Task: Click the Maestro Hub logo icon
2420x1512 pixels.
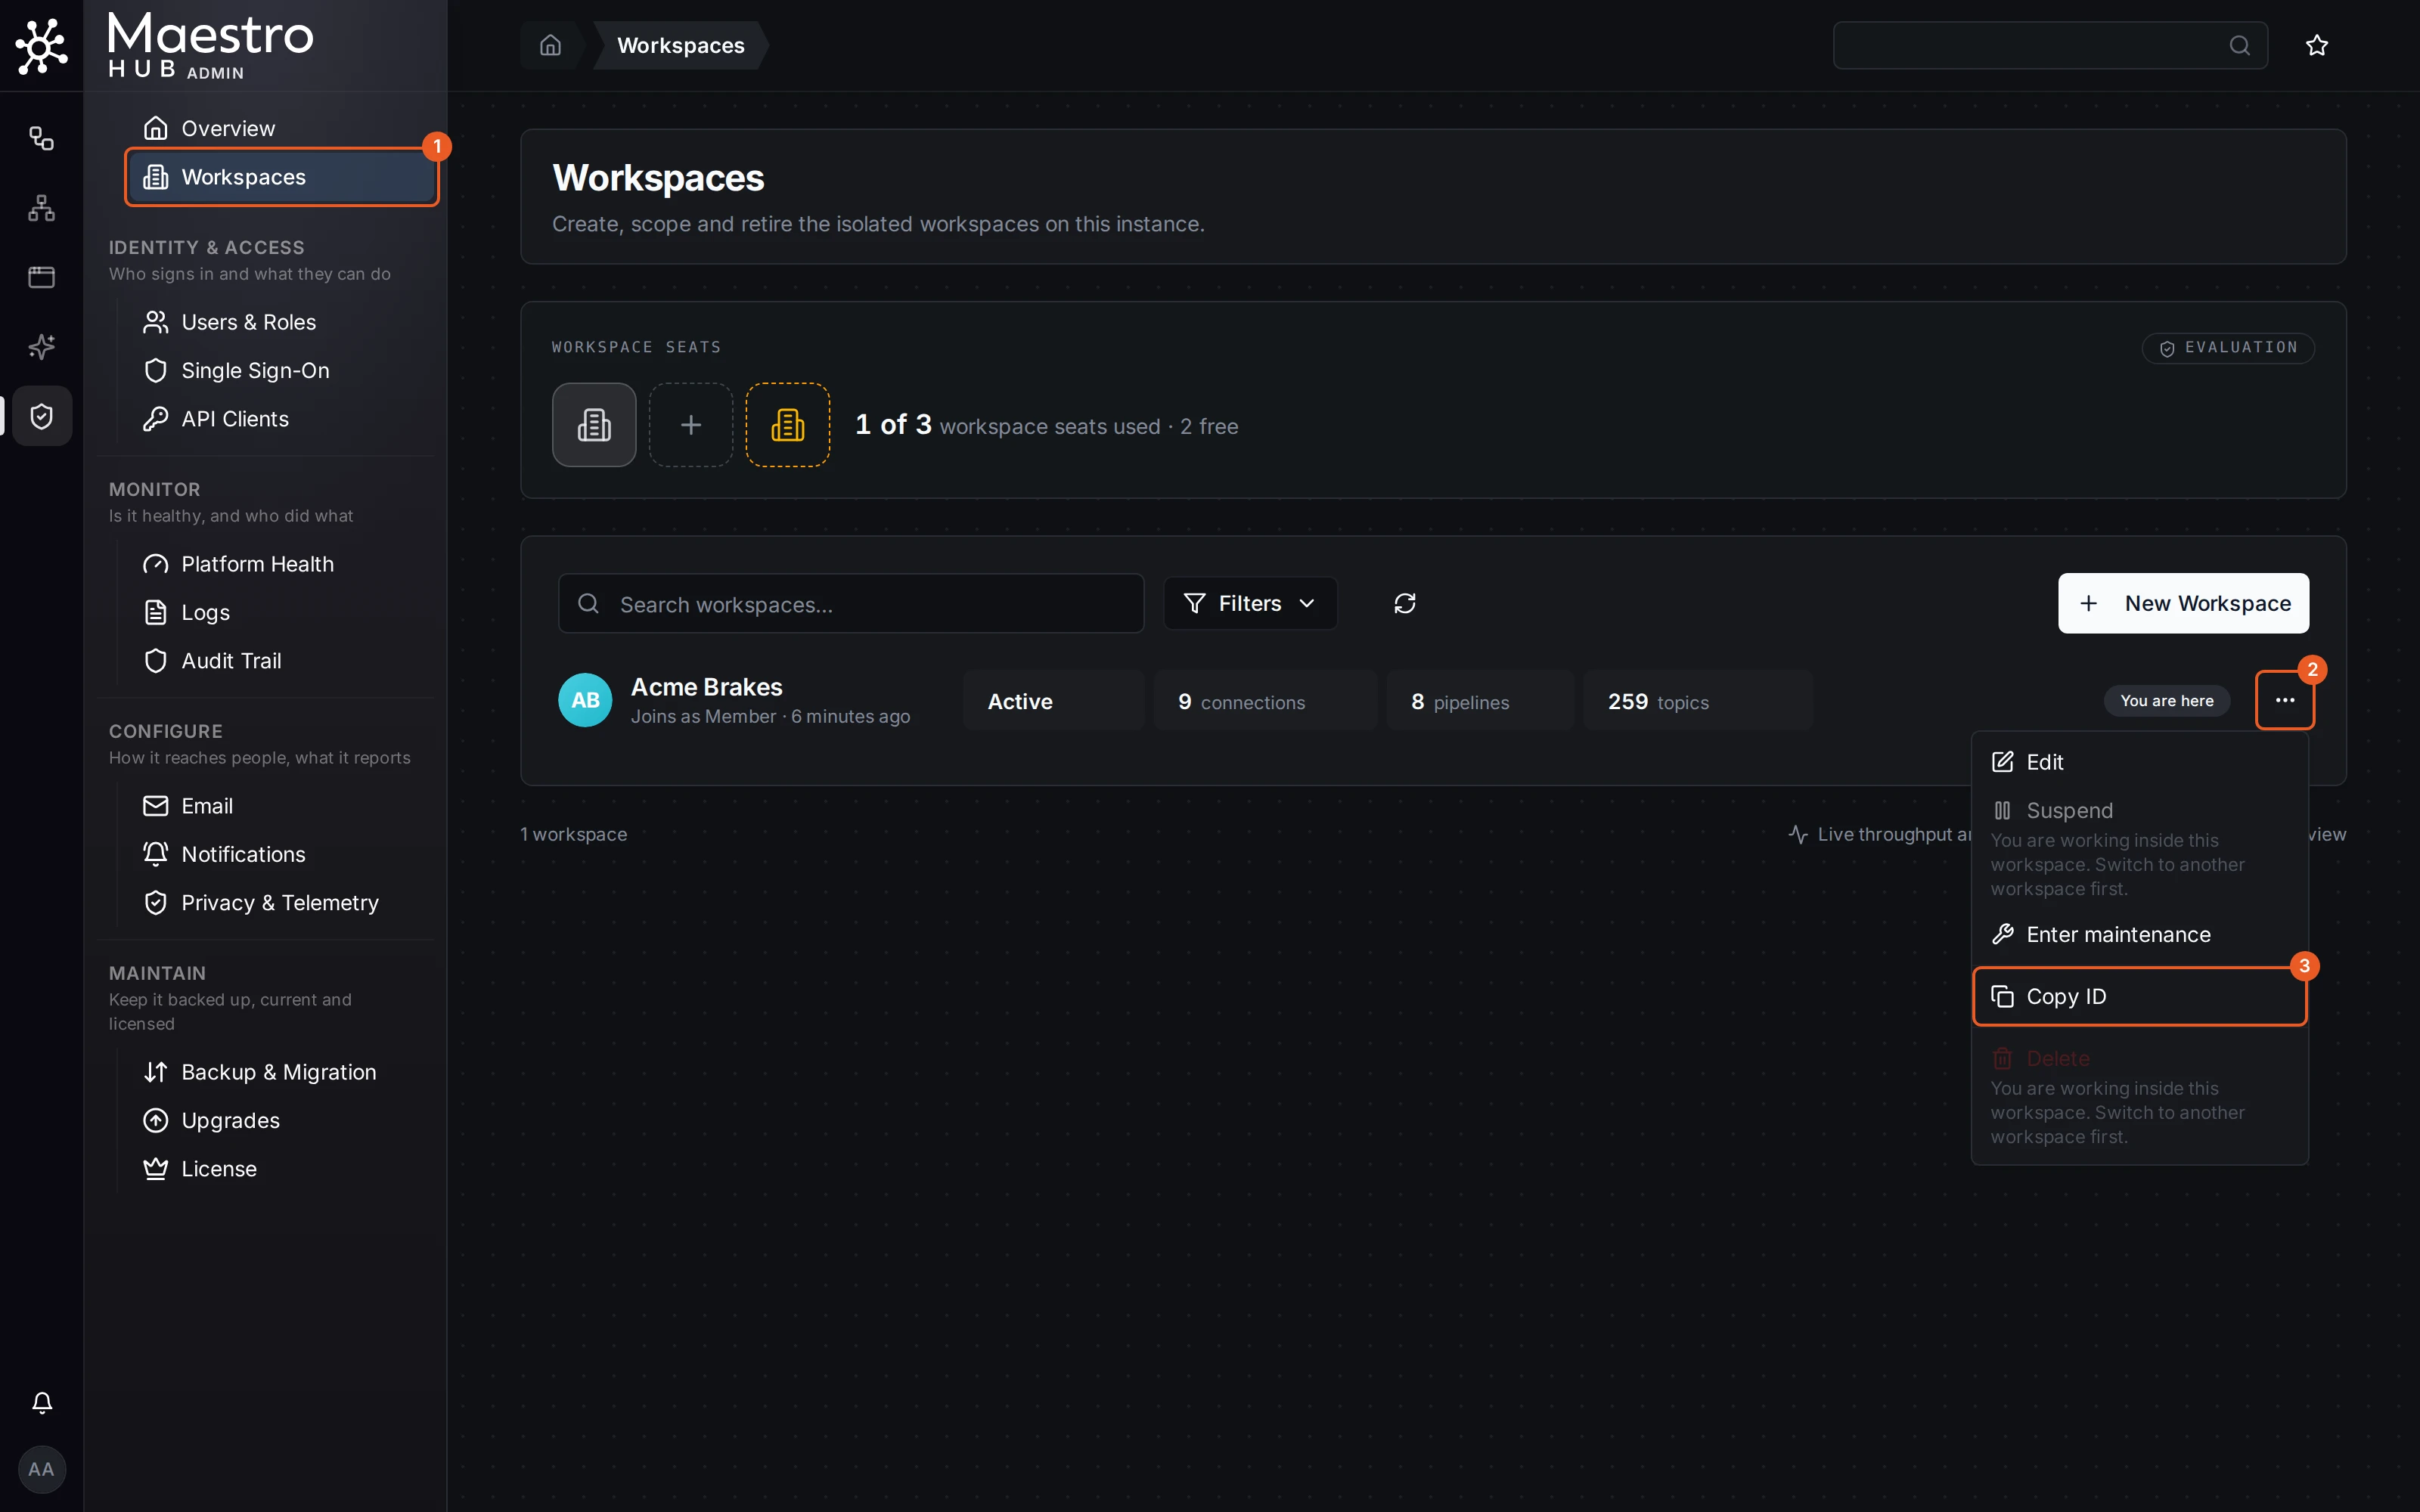Action: [41, 46]
